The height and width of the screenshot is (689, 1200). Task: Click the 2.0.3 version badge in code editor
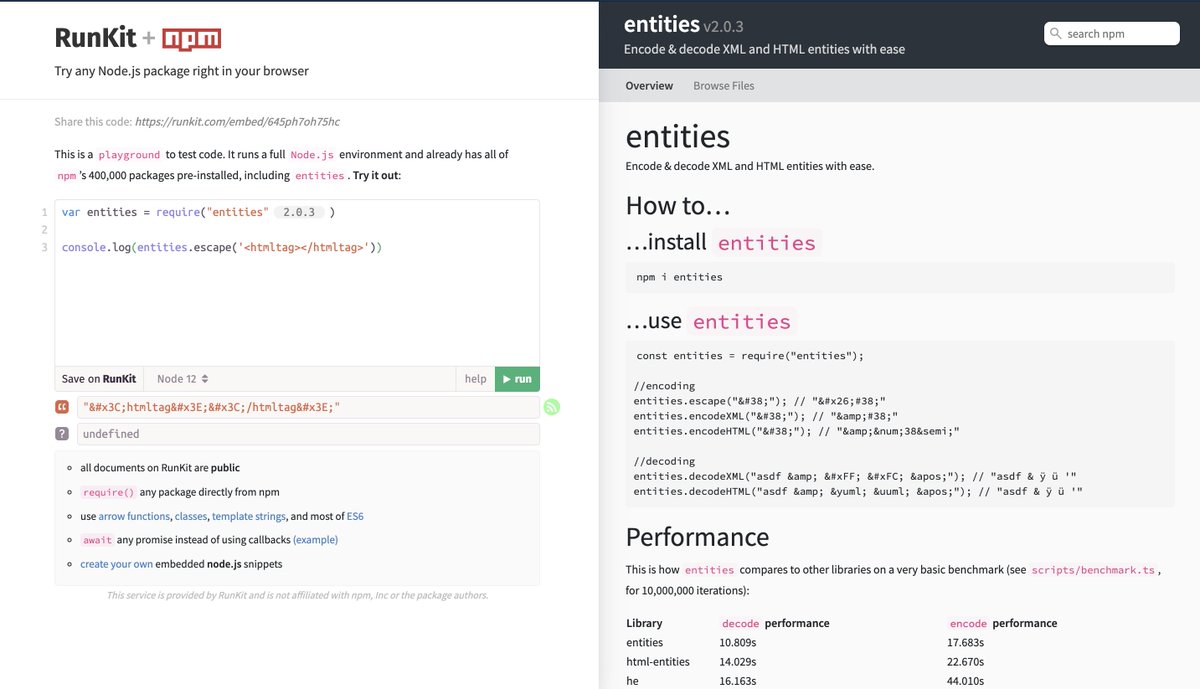point(299,212)
